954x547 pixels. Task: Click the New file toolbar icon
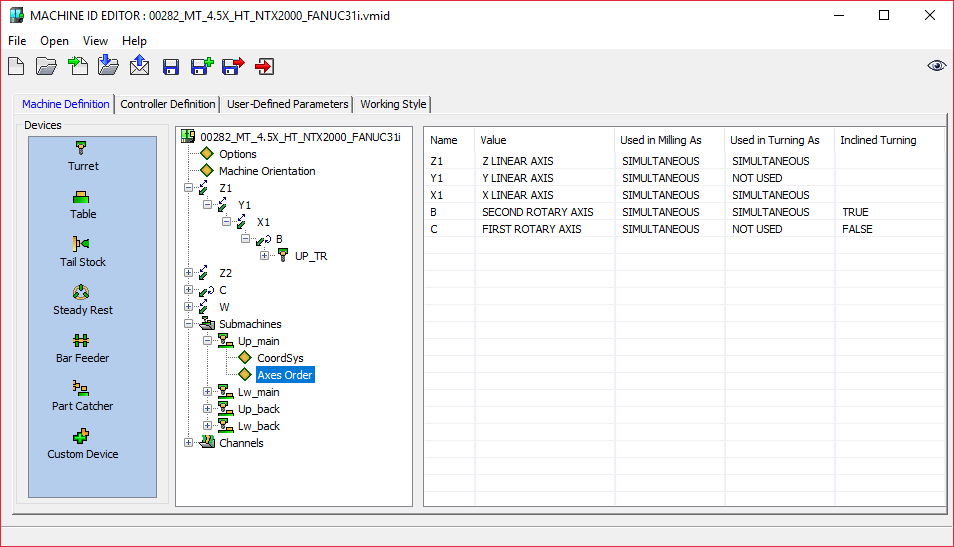(x=16, y=66)
